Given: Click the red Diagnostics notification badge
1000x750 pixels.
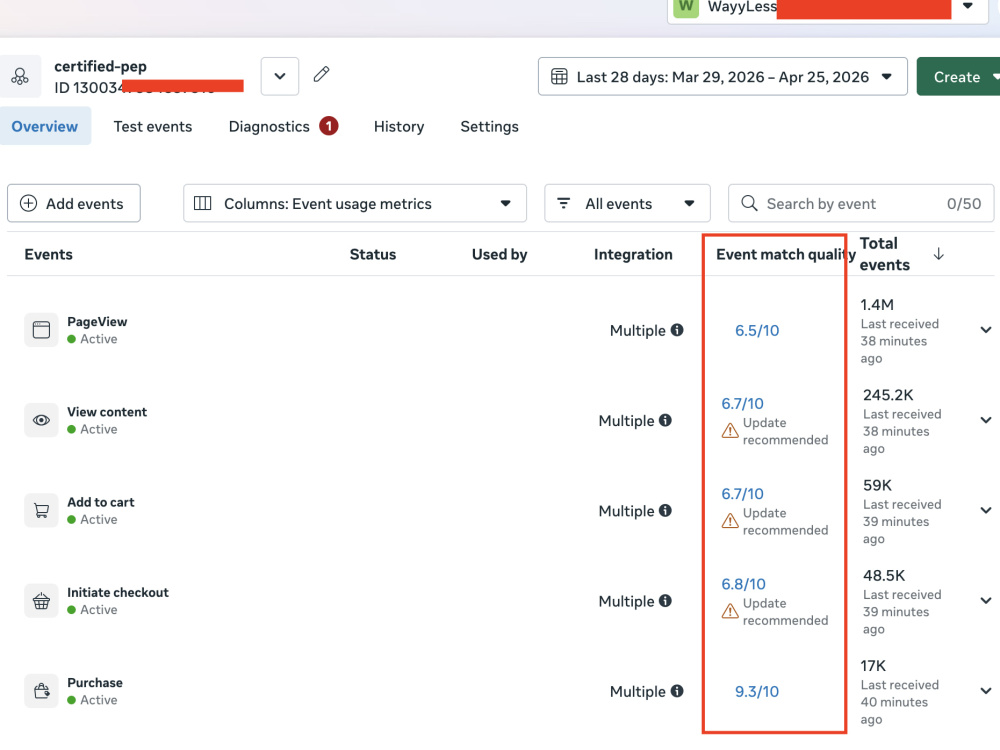Looking at the screenshot, I should click(x=328, y=126).
